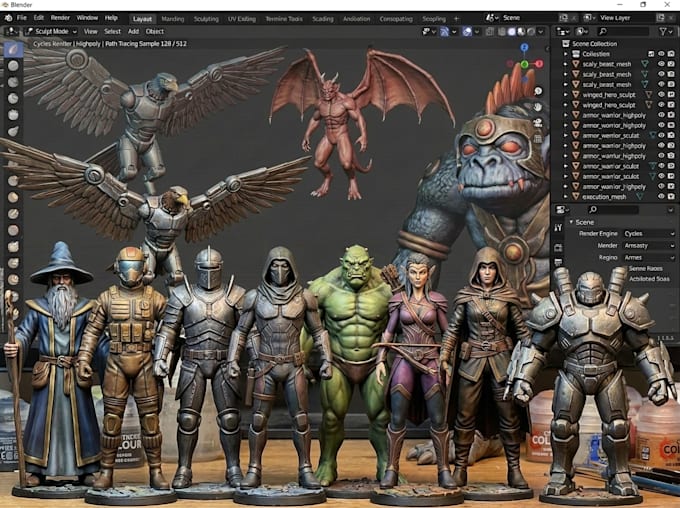Open the viewport editor type selector icon
Image resolution: width=680 pixels, height=508 pixels.
[x=12, y=31]
